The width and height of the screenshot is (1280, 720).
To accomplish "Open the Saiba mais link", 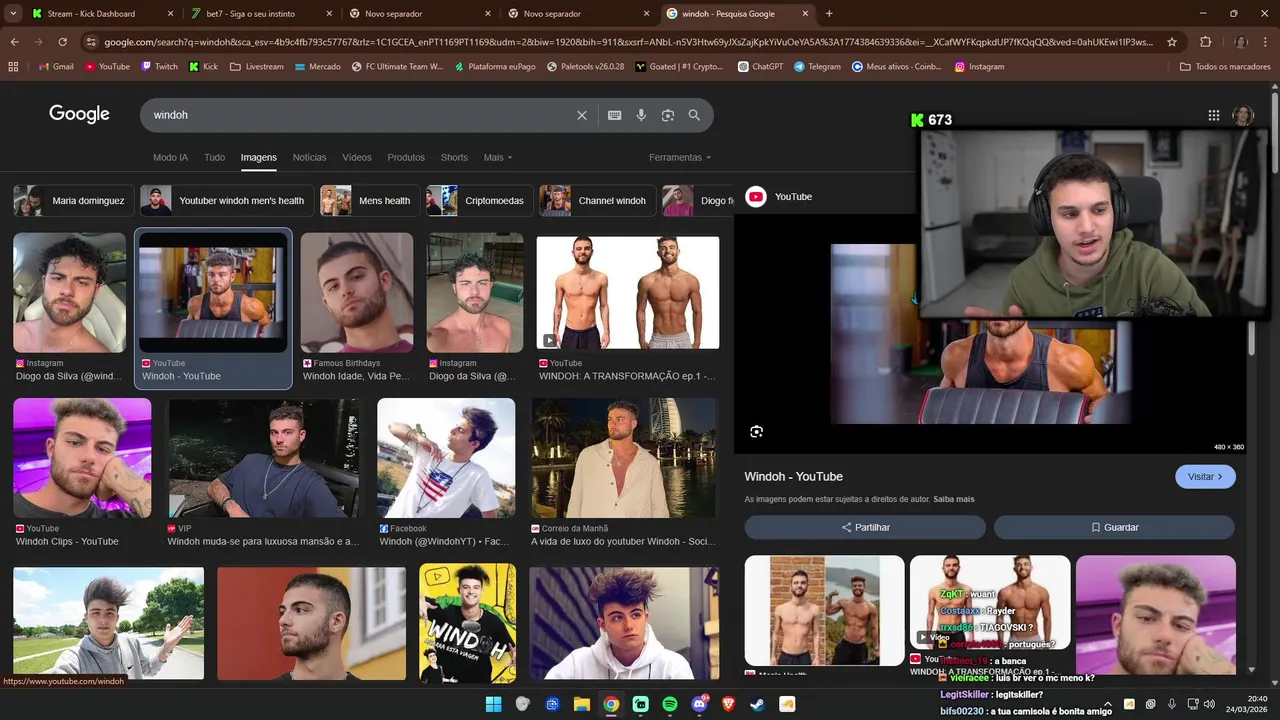I will (954, 499).
